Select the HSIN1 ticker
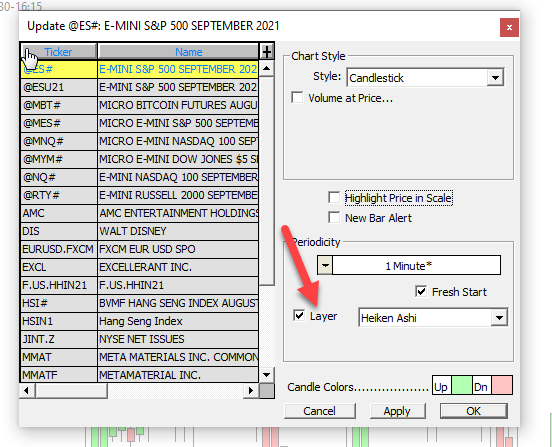This screenshot has width=552, height=447. 58,321
